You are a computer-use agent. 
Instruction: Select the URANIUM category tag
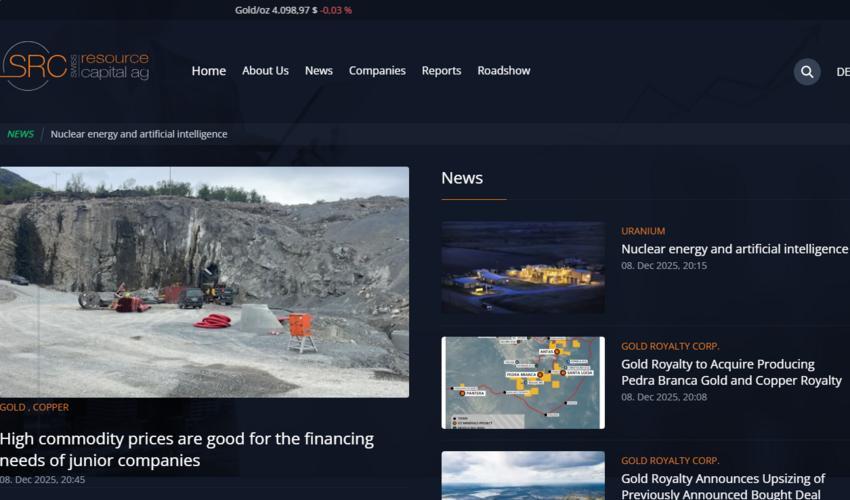click(x=643, y=231)
